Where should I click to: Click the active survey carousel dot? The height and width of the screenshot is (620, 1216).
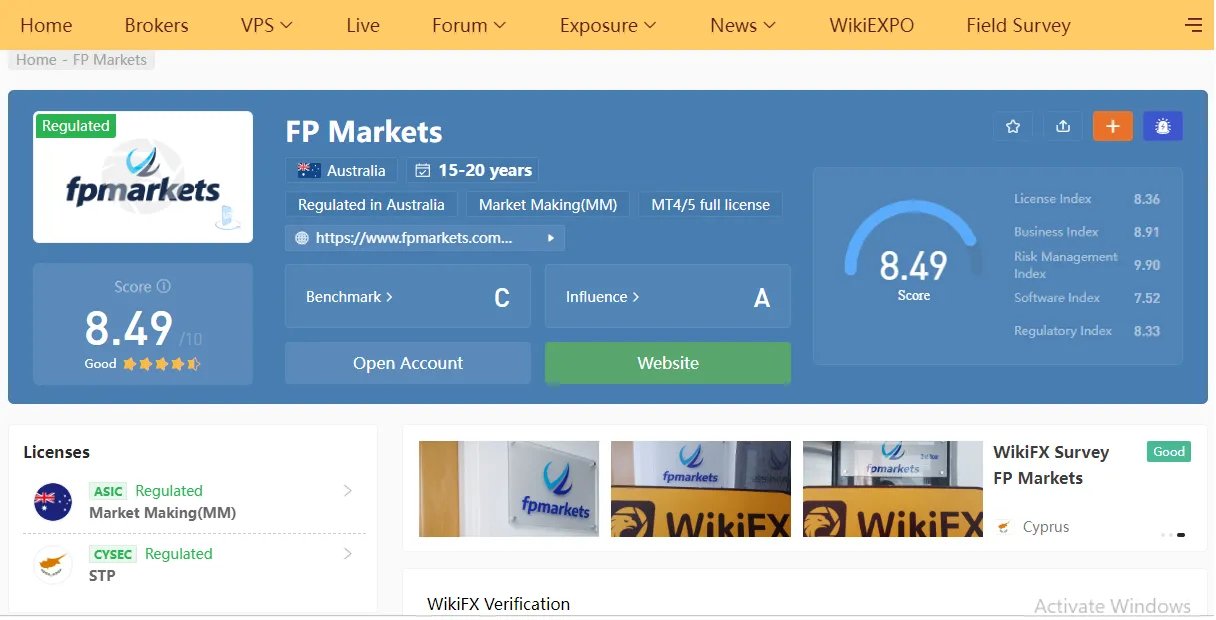(x=1181, y=535)
